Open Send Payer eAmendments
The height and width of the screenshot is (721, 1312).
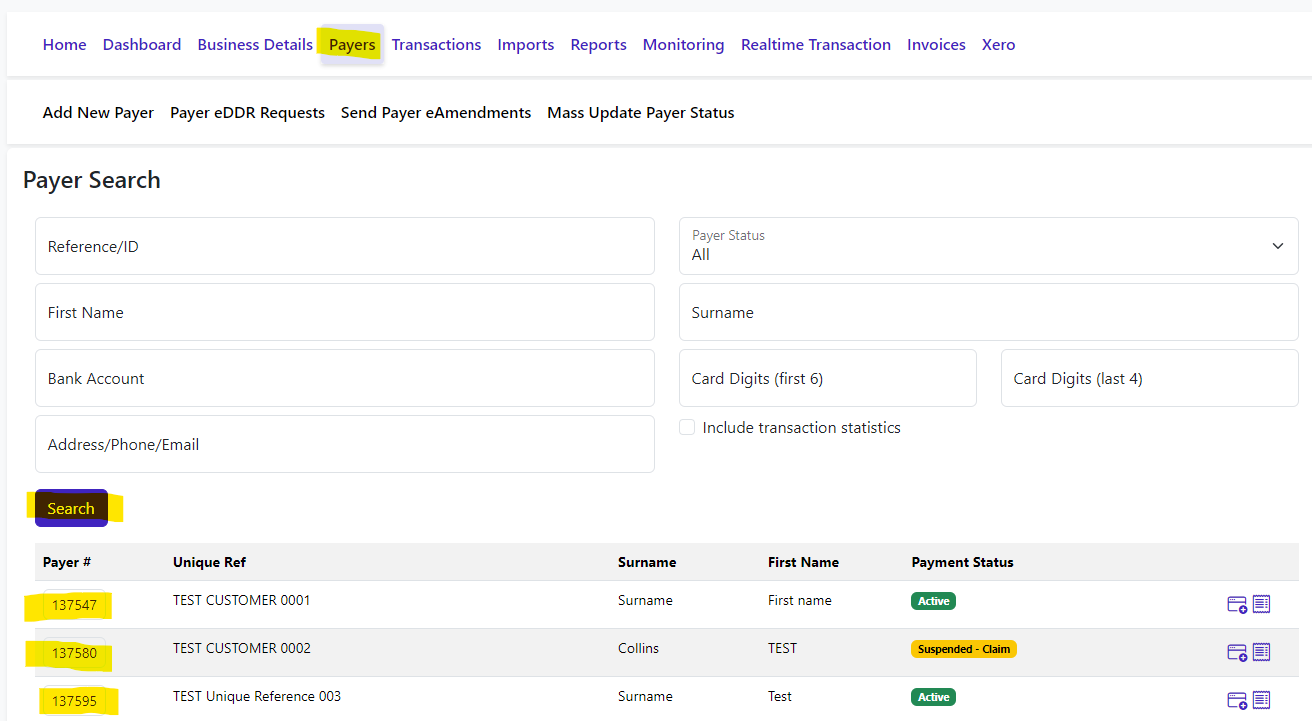436,113
